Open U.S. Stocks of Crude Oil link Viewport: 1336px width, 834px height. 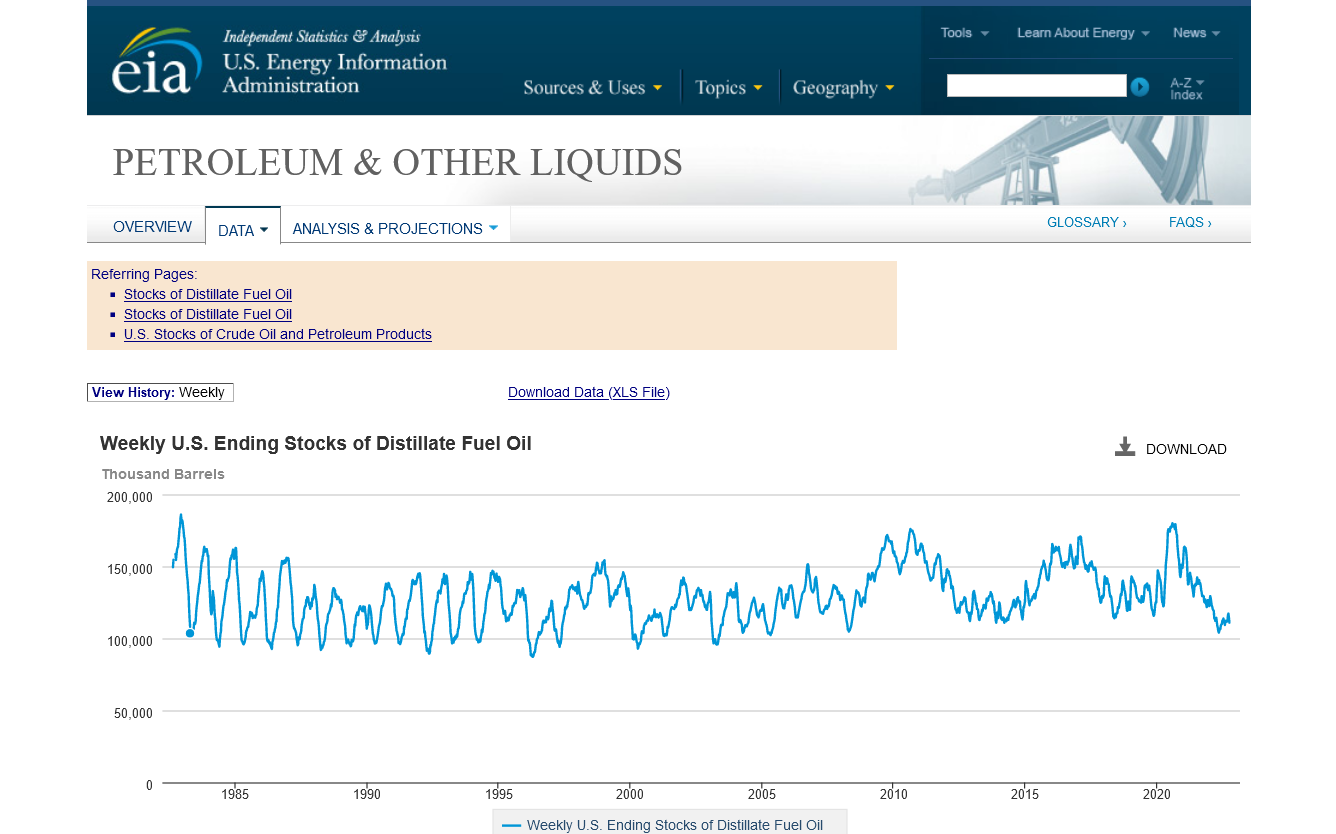(277, 334)
